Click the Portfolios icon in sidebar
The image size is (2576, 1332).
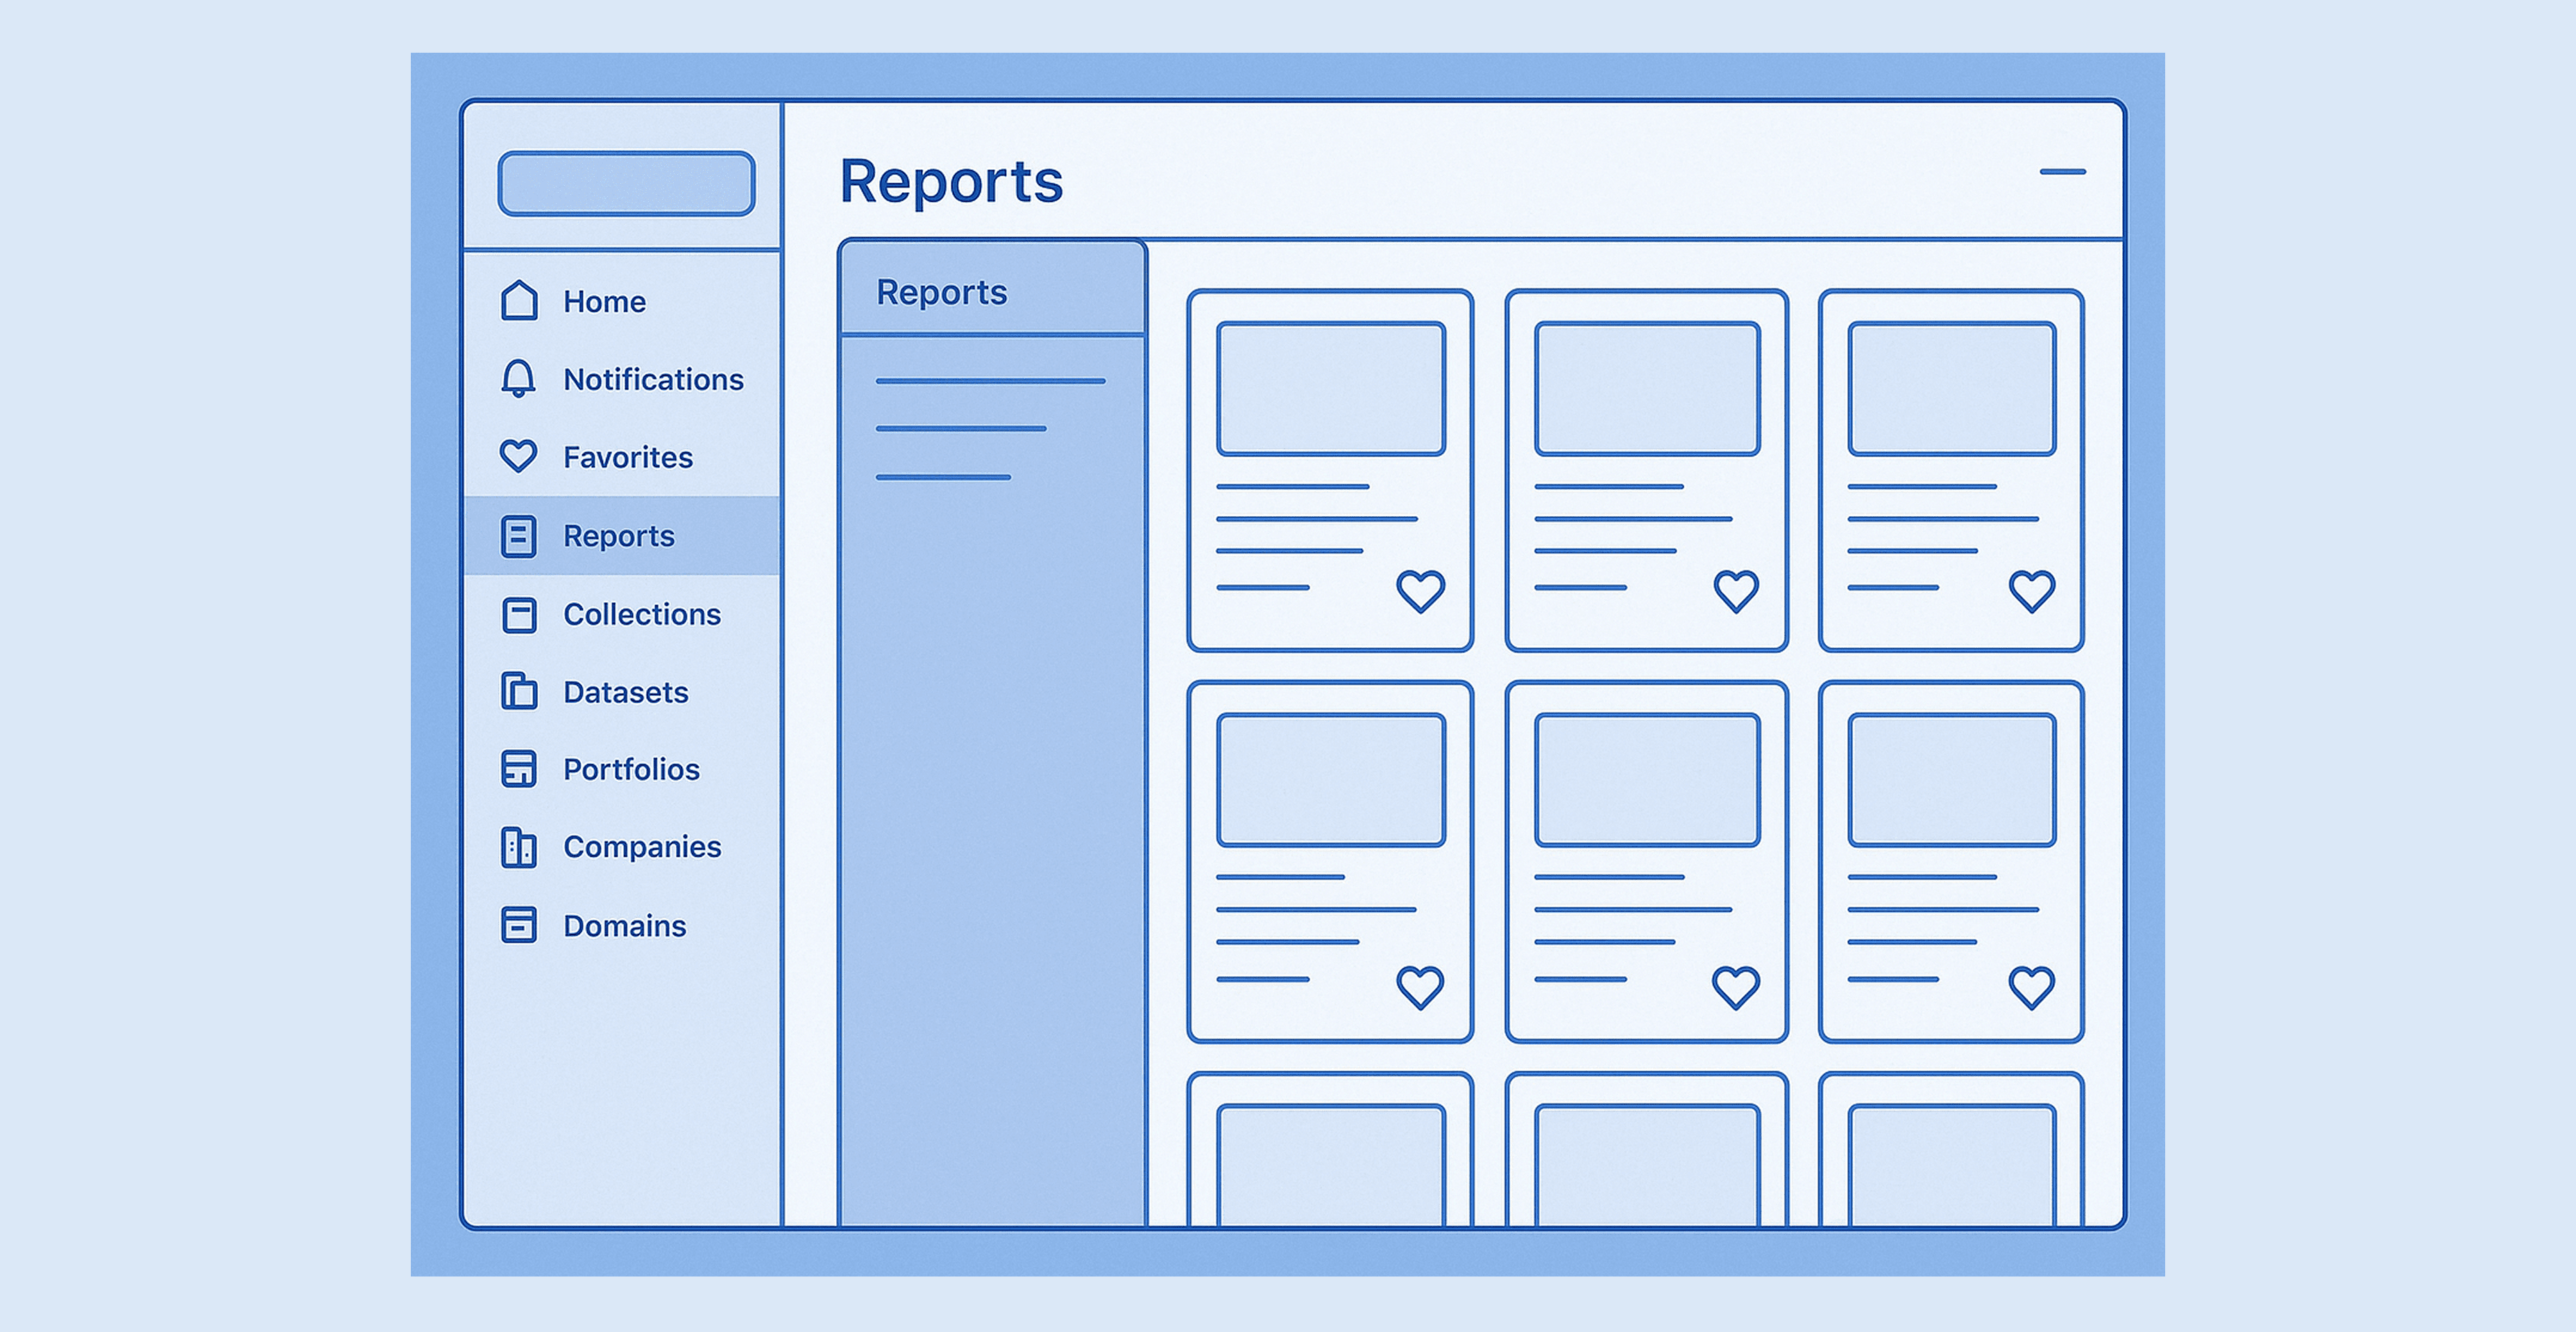(x=519, y=769)
